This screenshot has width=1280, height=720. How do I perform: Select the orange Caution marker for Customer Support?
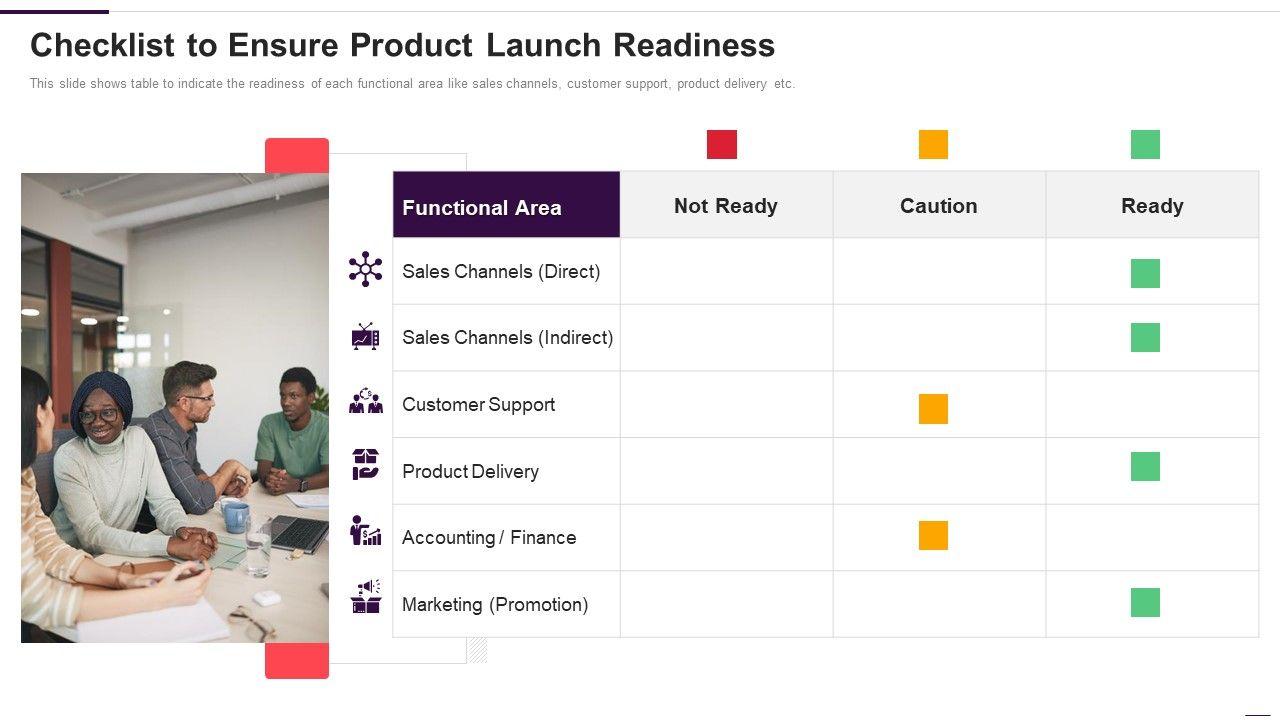[933, 408]
